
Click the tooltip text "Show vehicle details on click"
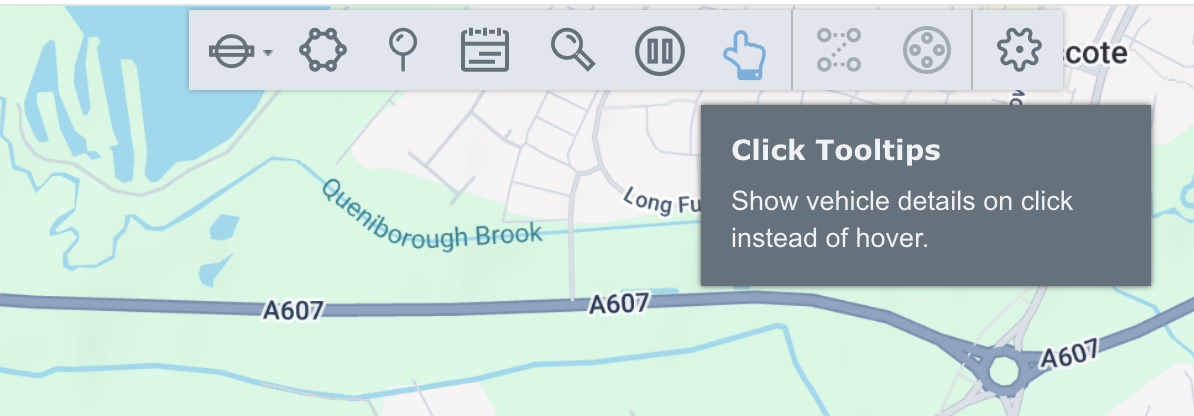tap(901, 201)
